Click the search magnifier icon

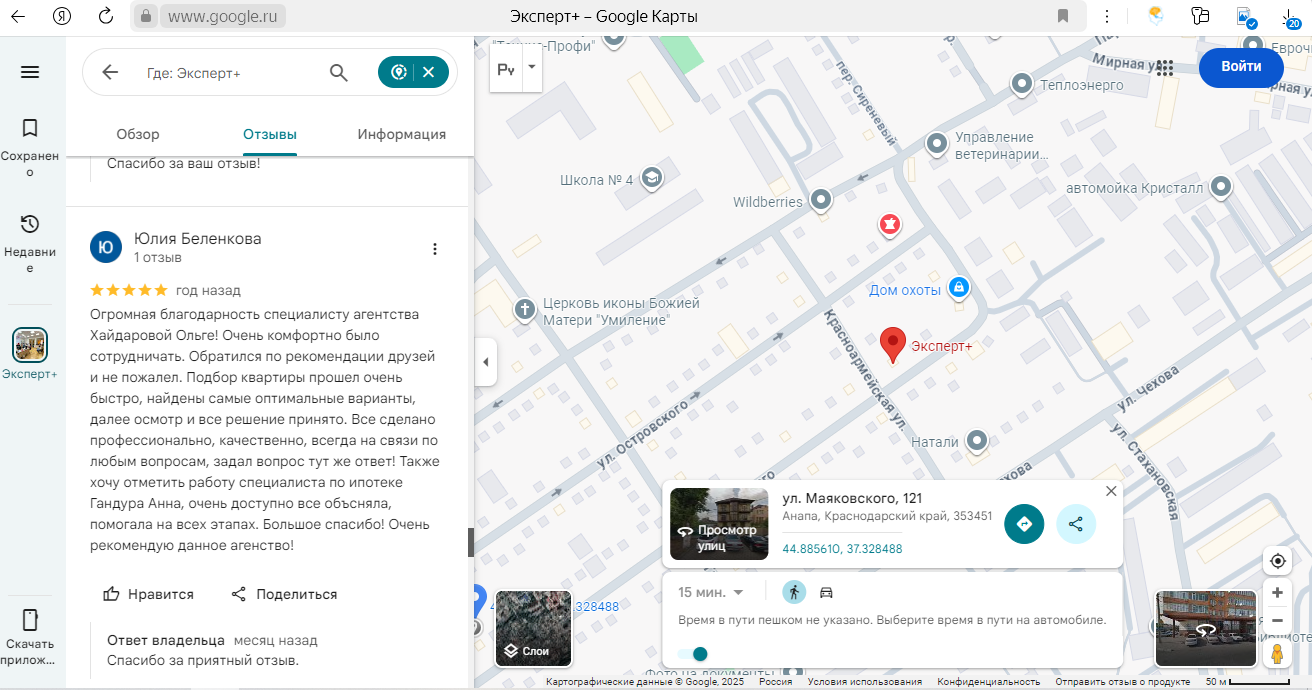coord(339,72)
